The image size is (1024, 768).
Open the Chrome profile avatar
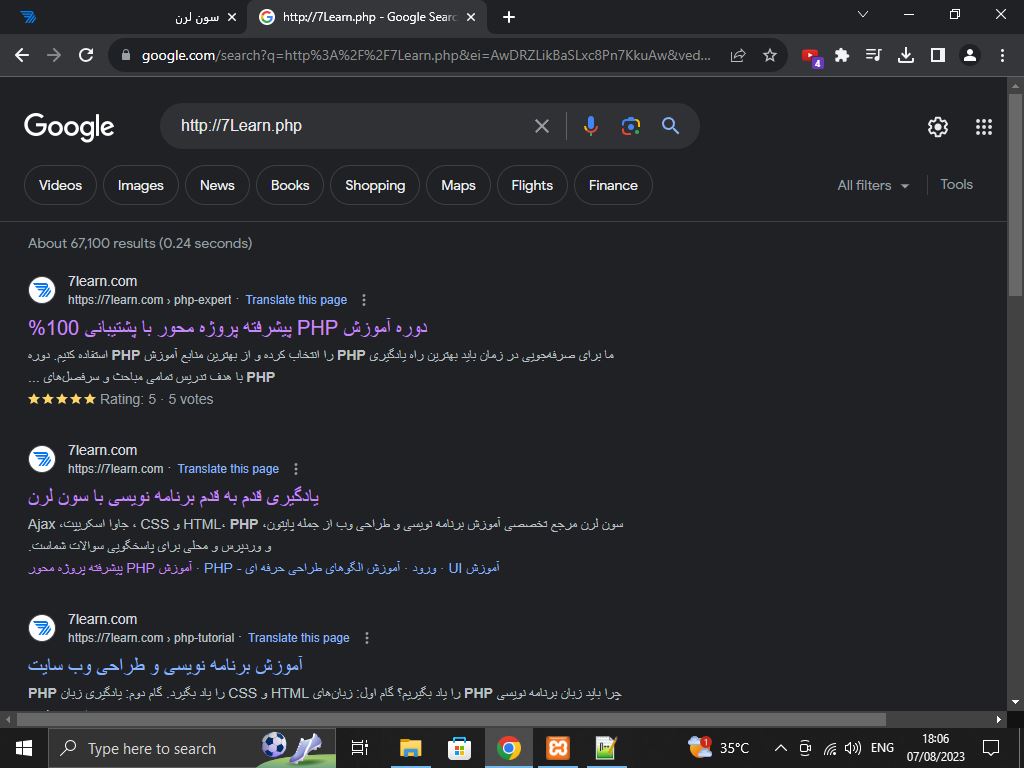tap(970, 56)
